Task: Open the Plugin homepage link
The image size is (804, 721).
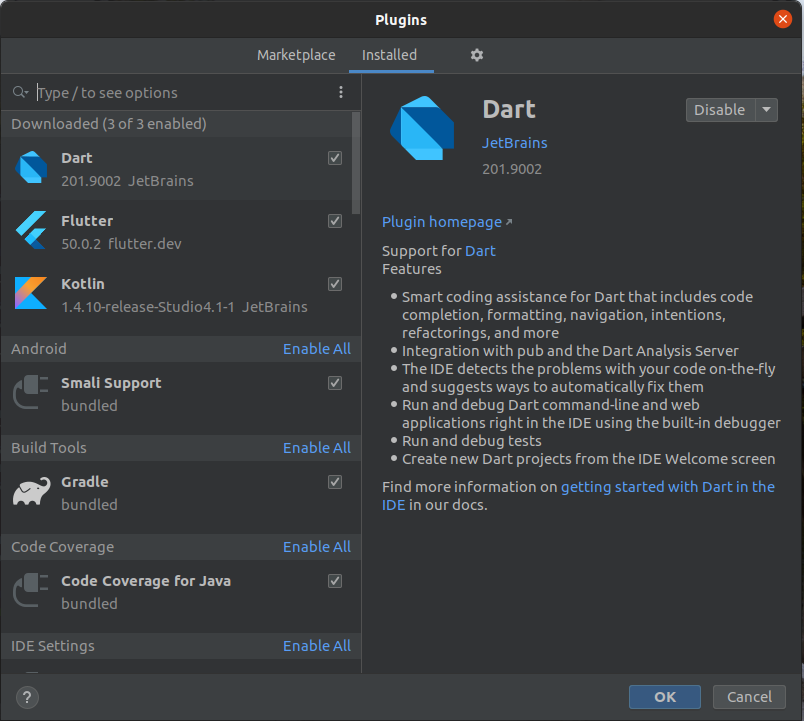Action: pyautogui.click(x=441, y=221)
